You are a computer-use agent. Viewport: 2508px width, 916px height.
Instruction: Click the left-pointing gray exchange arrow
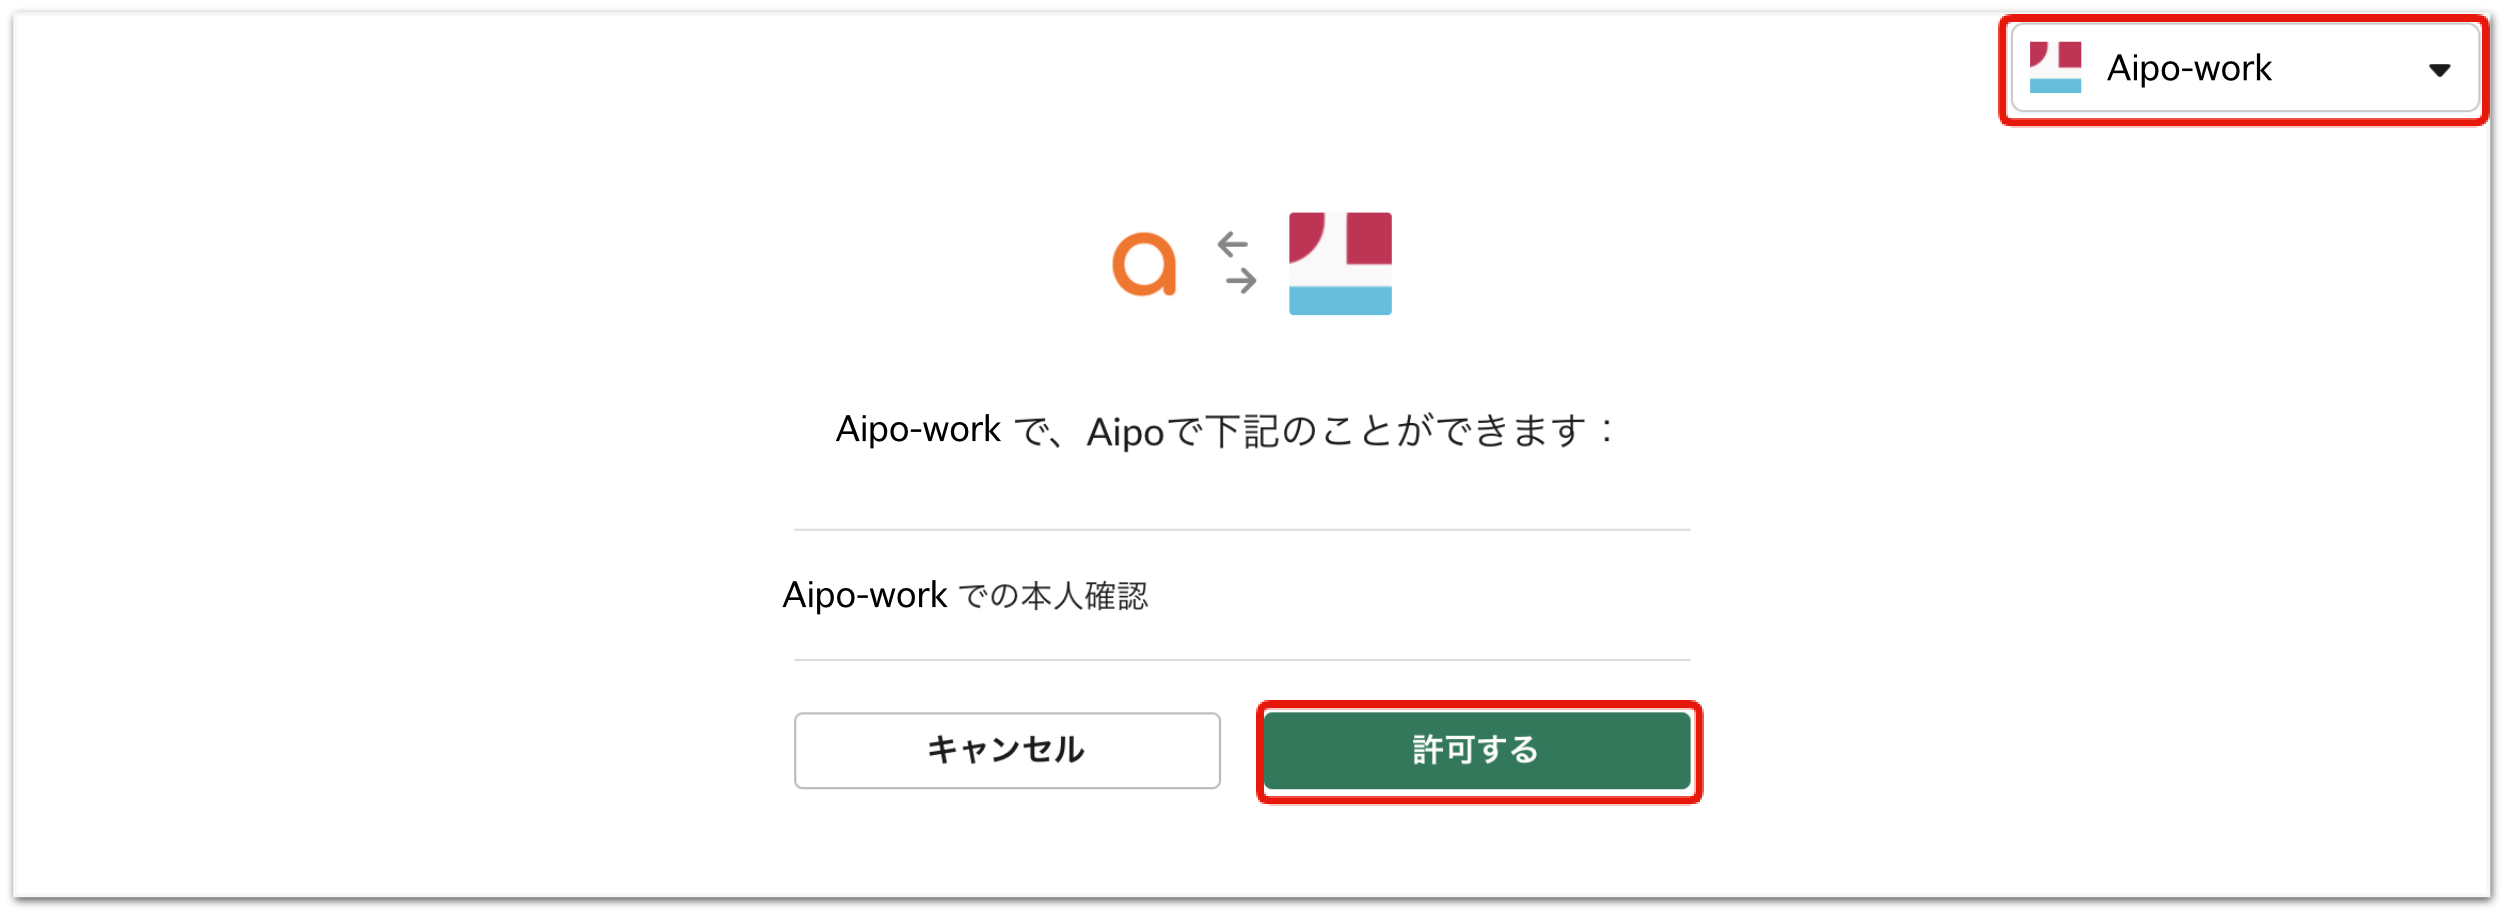click(x=1232, y=244)
